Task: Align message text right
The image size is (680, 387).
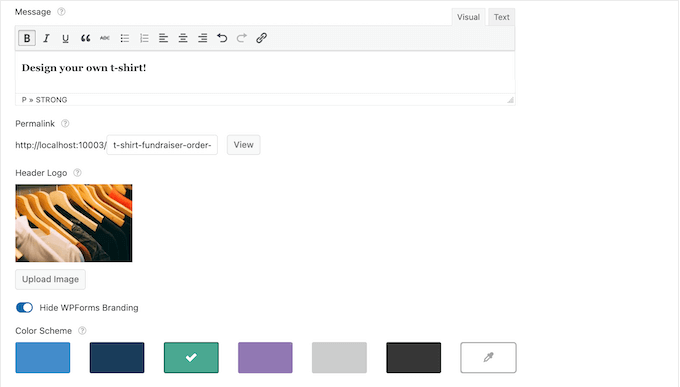Action: point(203,38)
